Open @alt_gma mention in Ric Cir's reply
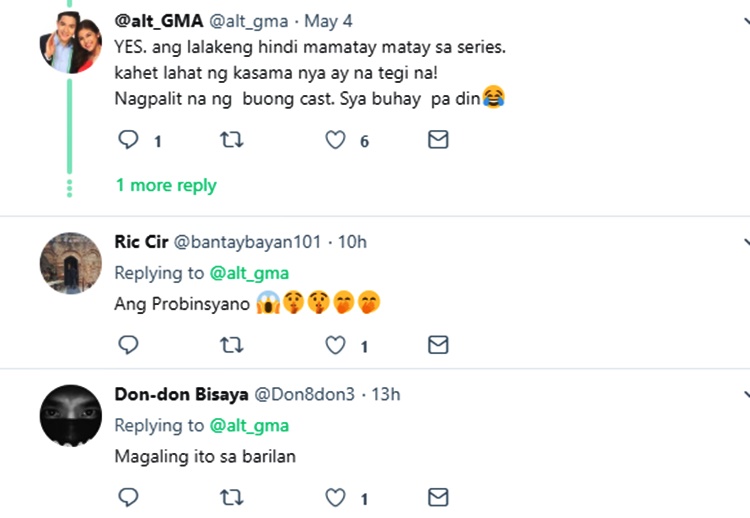Screen dimensions: 750x518 (x=249, y=273)
